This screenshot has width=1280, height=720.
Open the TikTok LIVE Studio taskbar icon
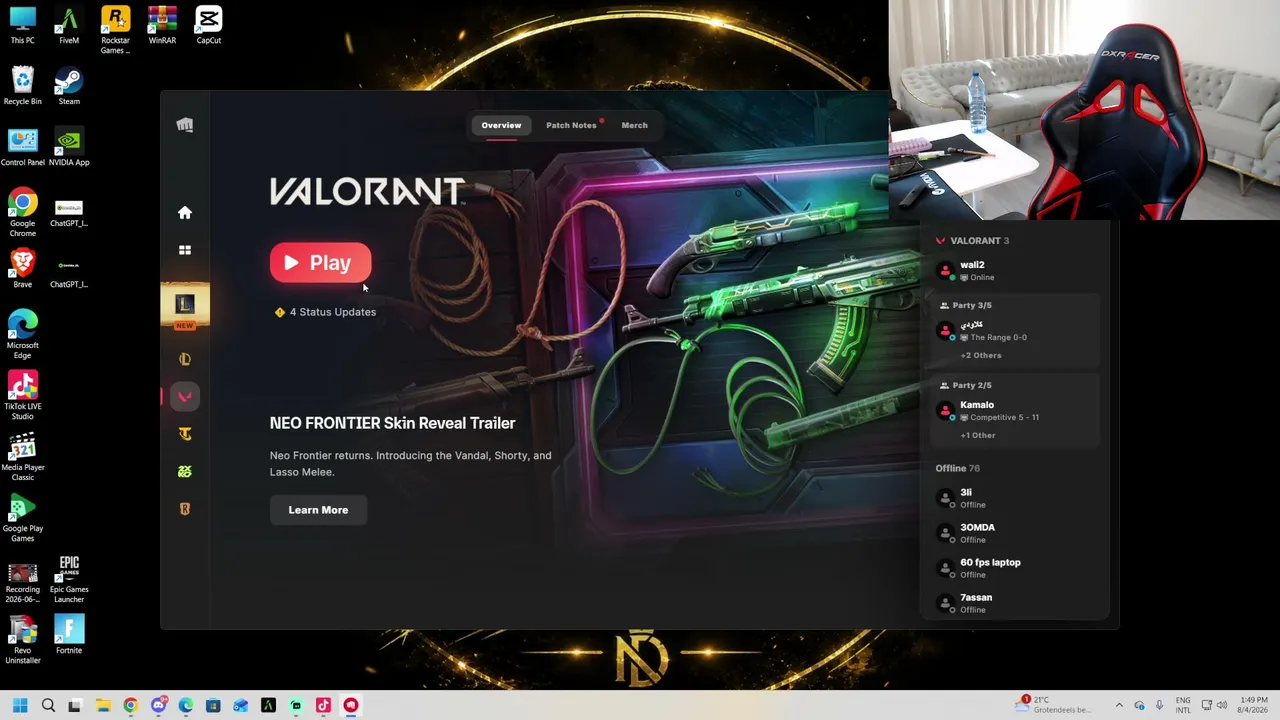323,705
